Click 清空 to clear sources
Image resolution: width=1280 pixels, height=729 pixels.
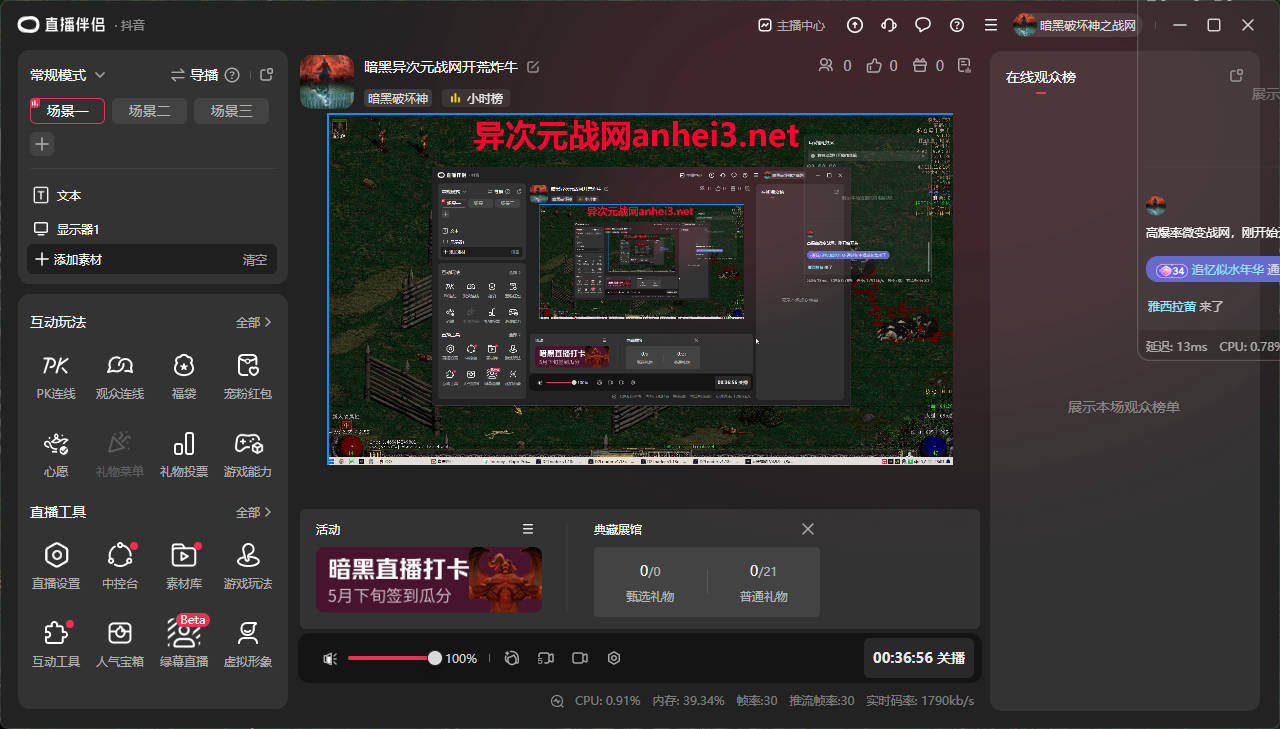pyautogui.click(x=255, y=259)
